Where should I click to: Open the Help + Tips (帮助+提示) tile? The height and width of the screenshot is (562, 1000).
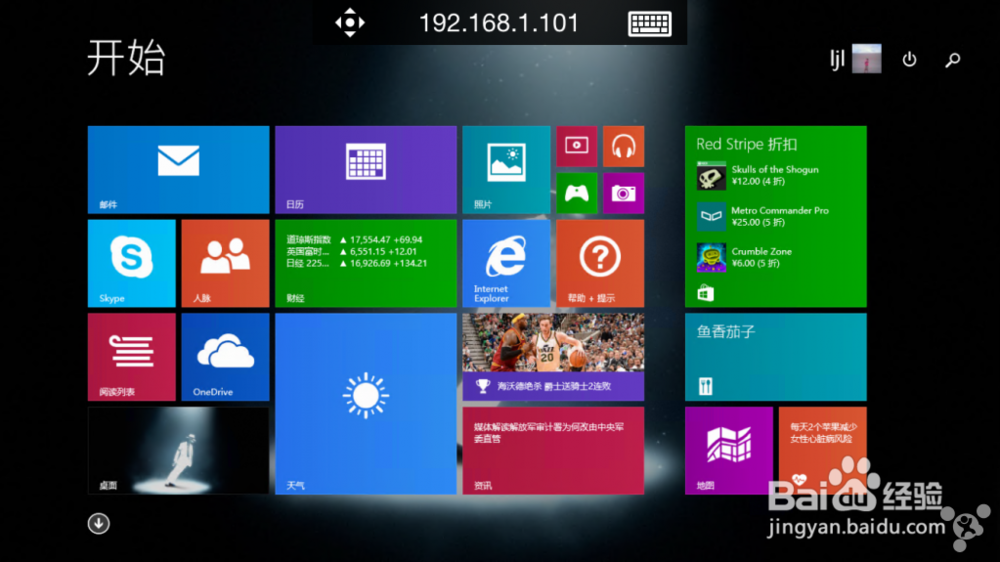[x=600, y=263]
